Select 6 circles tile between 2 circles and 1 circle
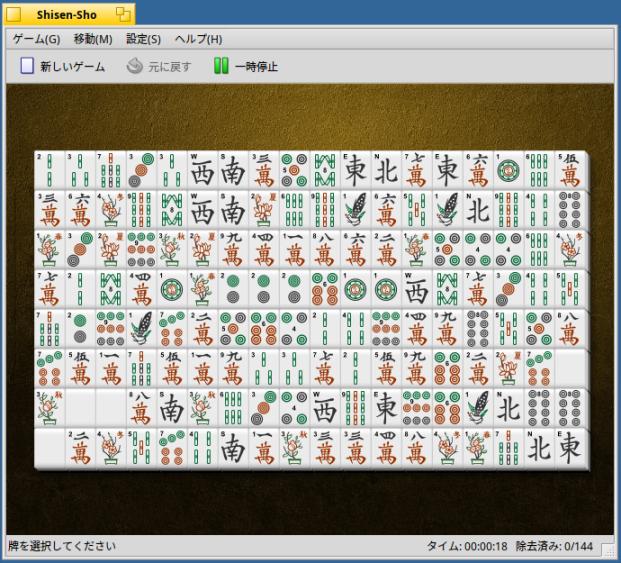 [x=325, y=289]
